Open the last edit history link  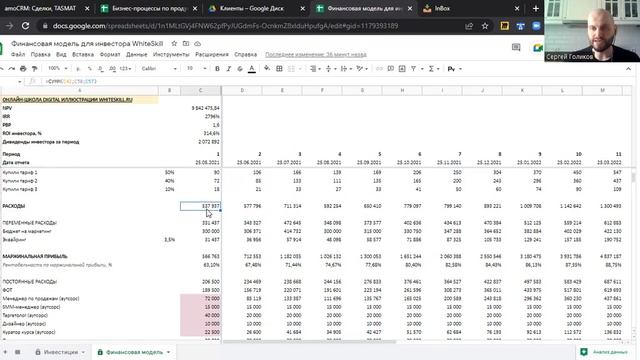click(x=316, y=54)
